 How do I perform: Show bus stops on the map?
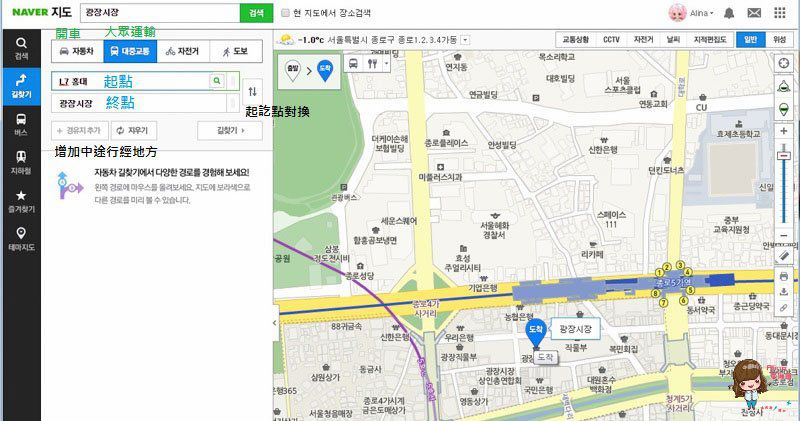pyautogui.click(x=353, y=64)
